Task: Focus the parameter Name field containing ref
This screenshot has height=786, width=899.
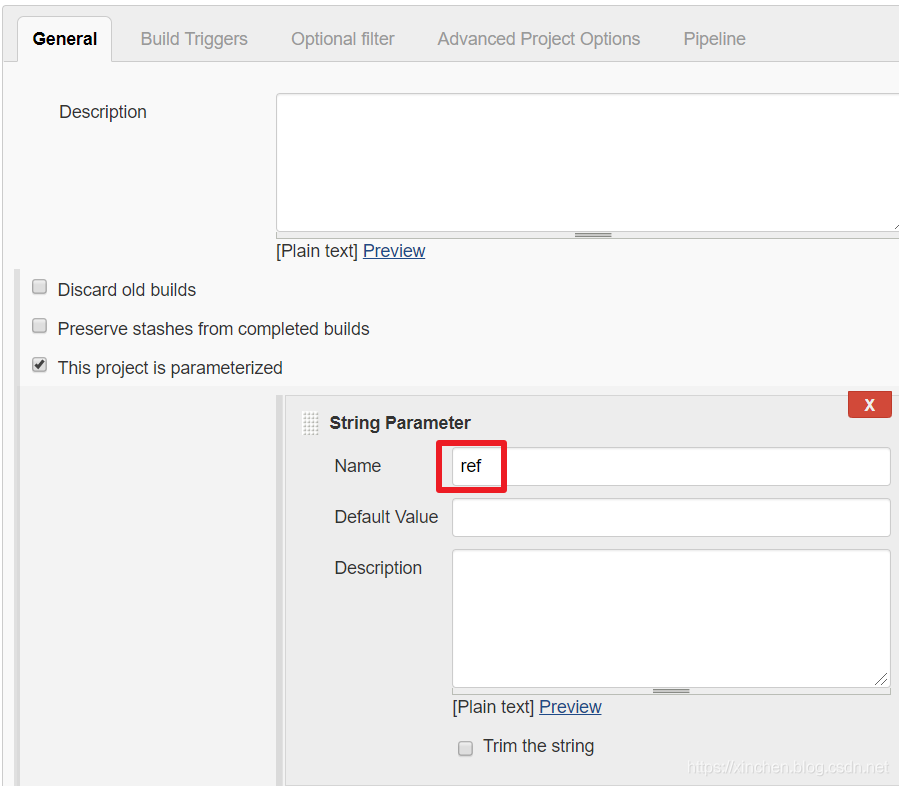Action: tap(671, 466)
